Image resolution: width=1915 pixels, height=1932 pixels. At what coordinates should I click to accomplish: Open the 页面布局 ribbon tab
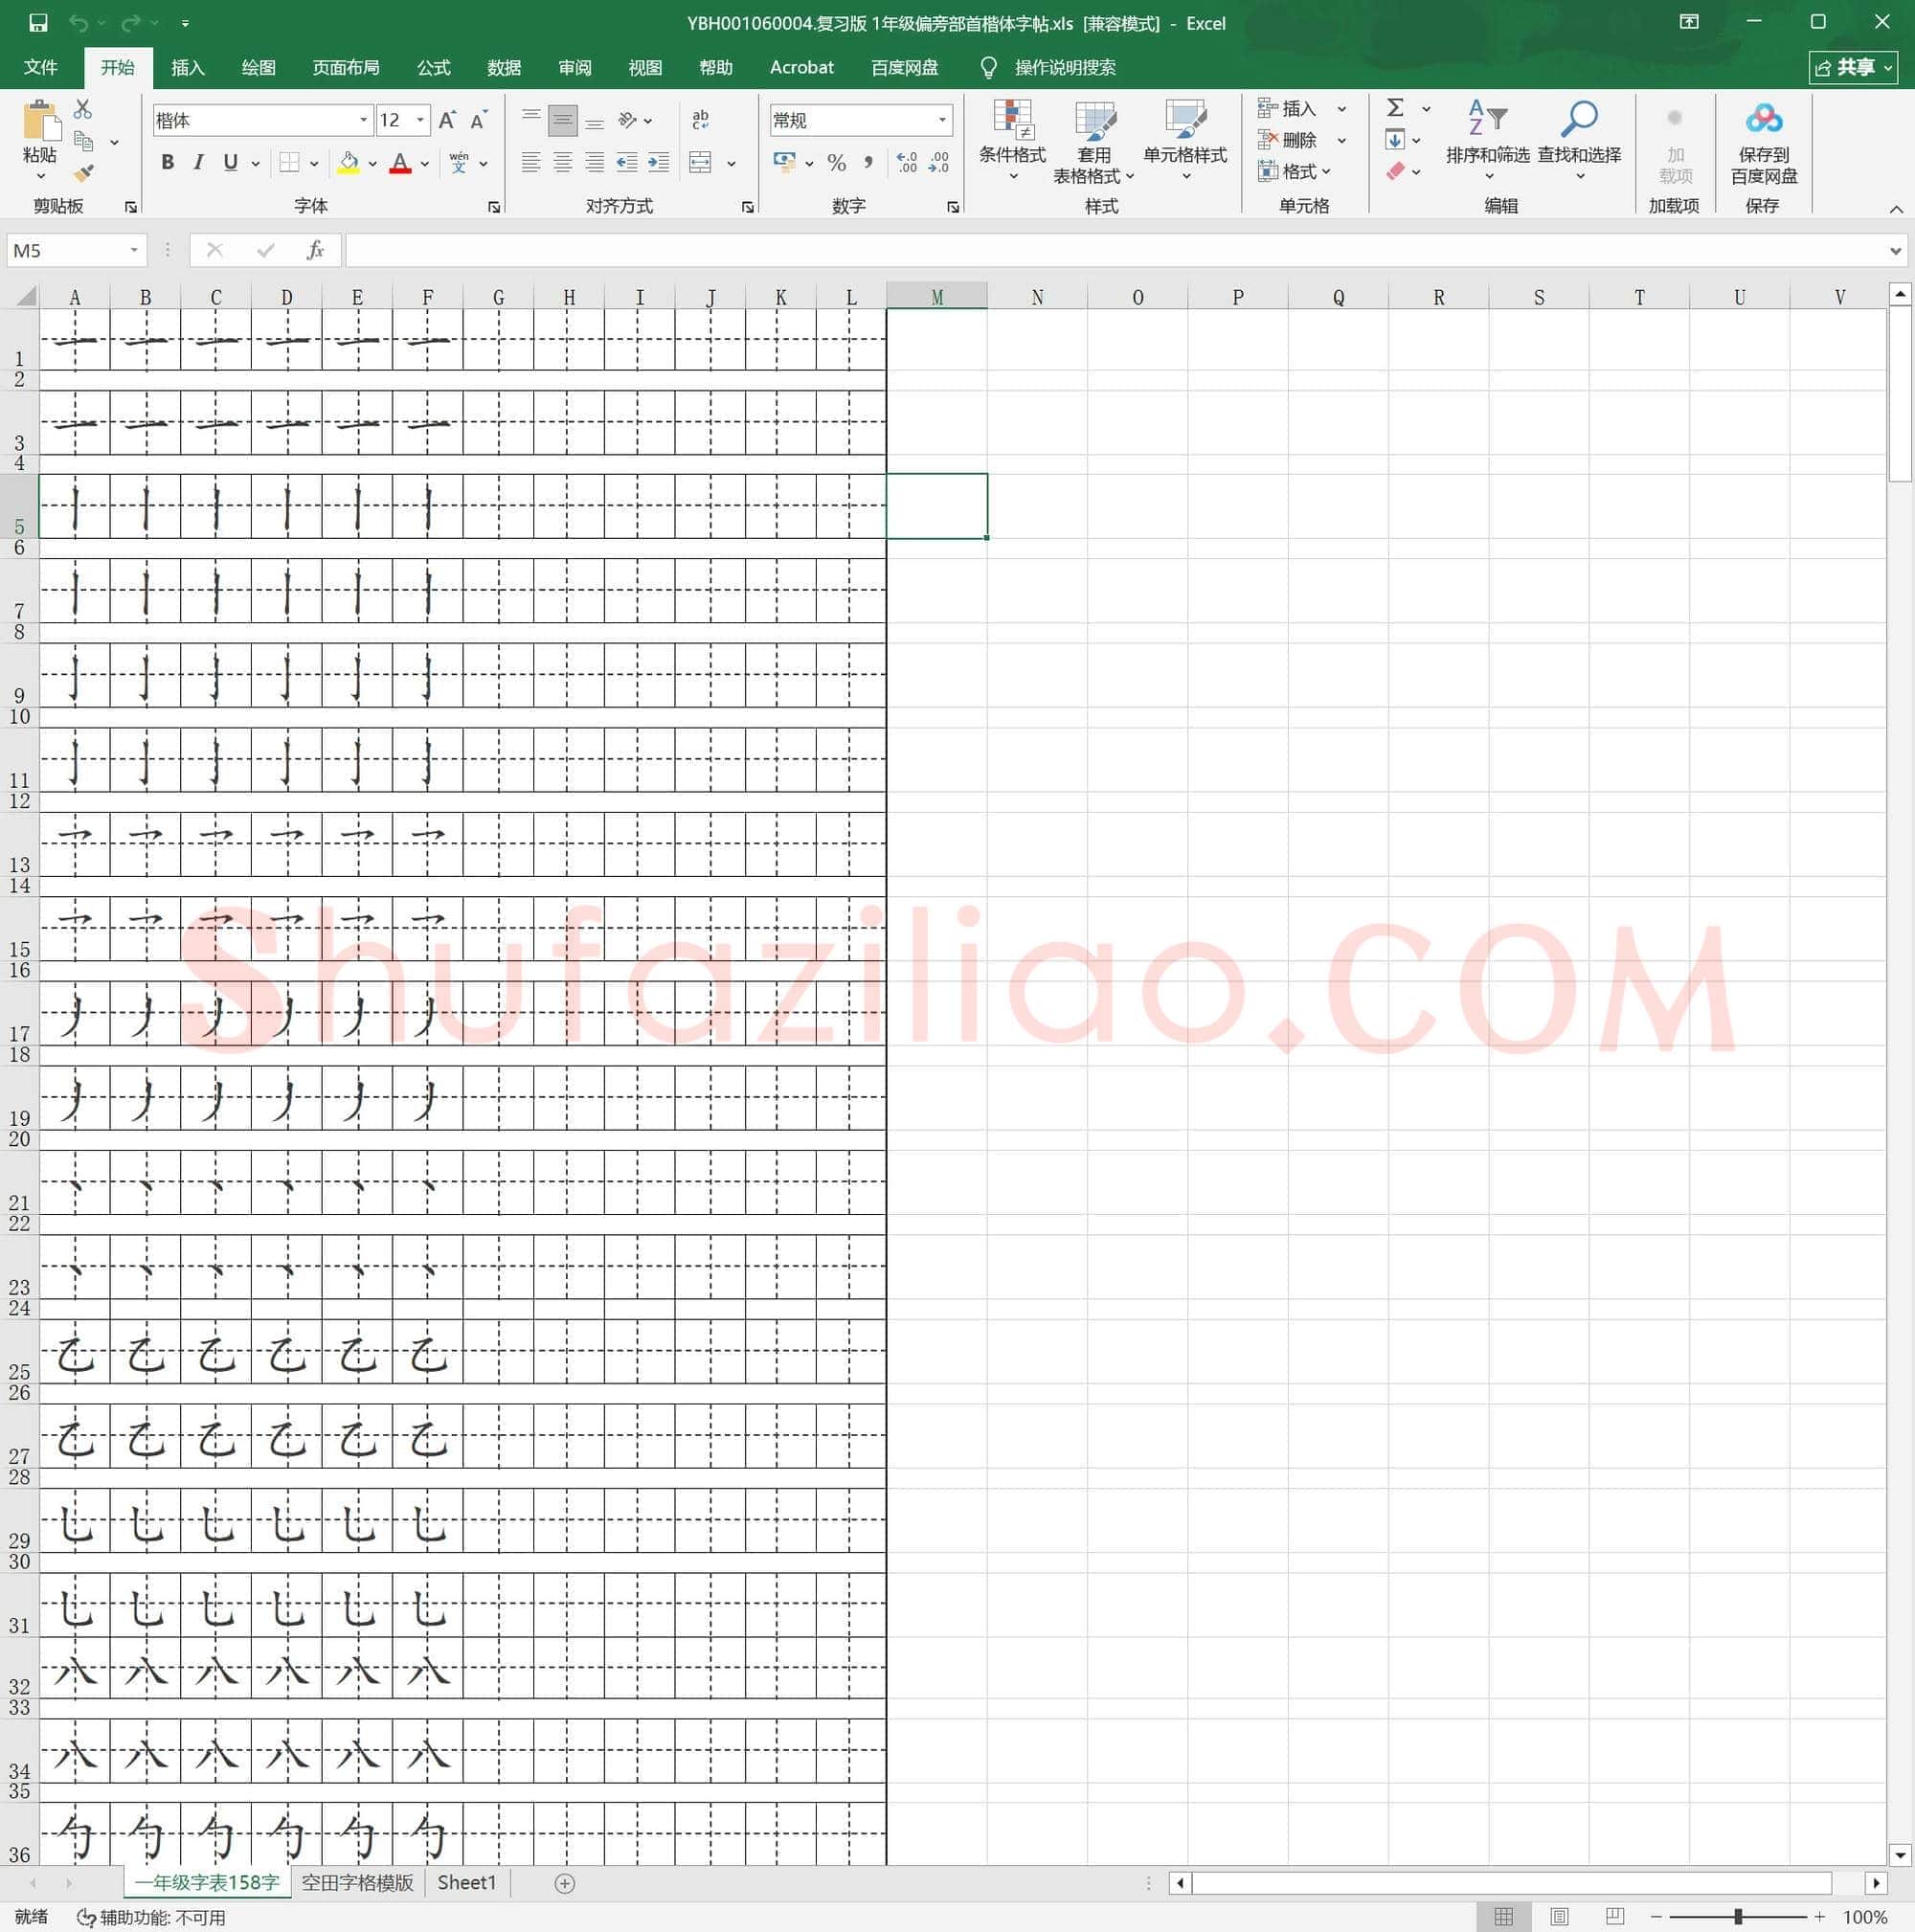(x=346, y=67)
